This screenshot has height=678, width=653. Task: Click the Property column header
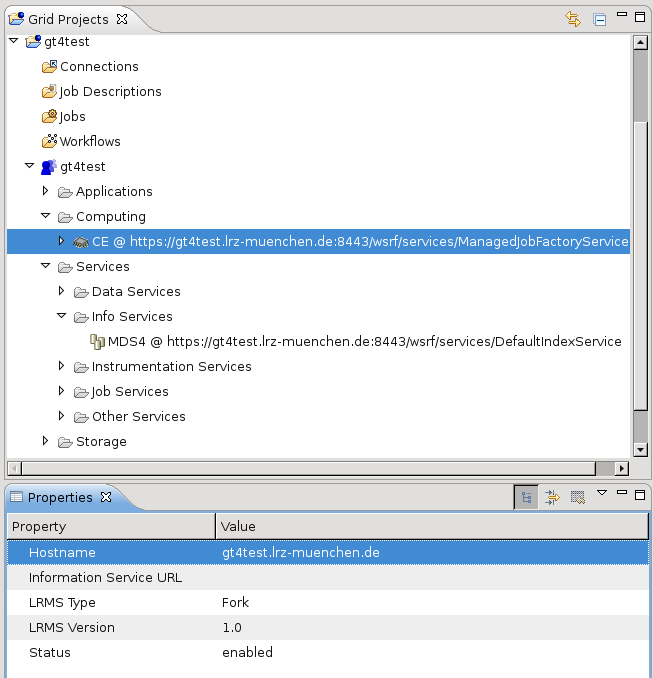pyautogui.click(x=111, y=526)
